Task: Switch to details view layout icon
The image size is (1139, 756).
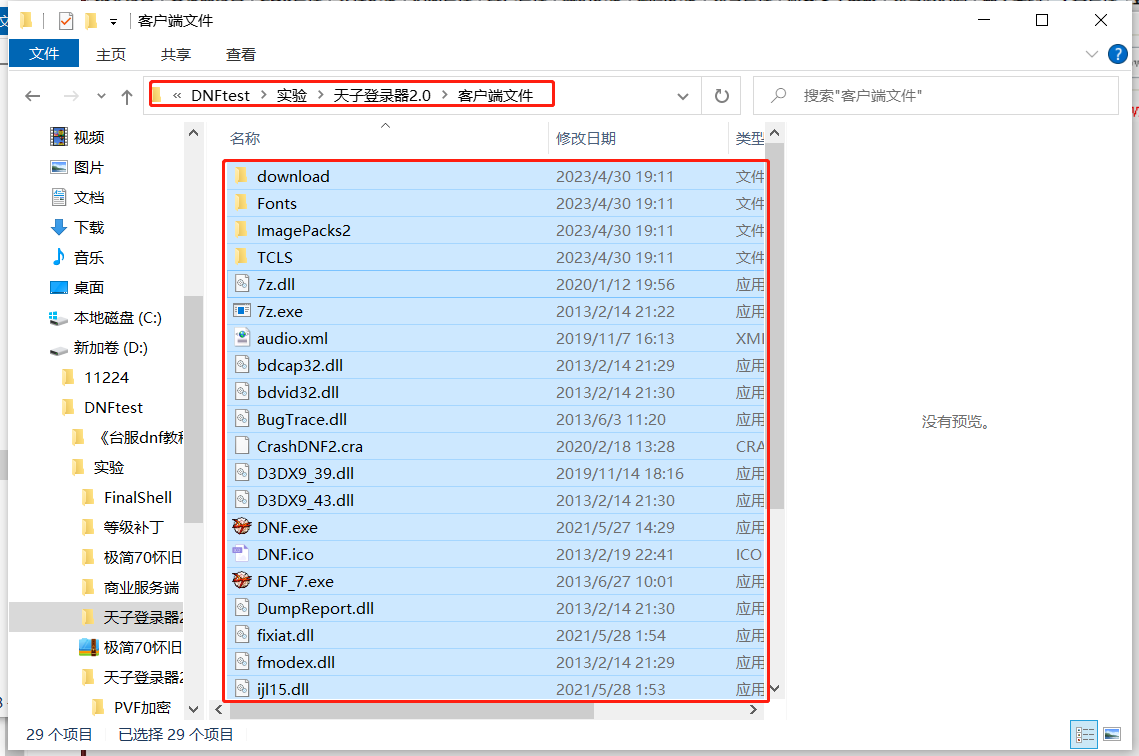Action: pyautogui.click(x=1085, y=735)
